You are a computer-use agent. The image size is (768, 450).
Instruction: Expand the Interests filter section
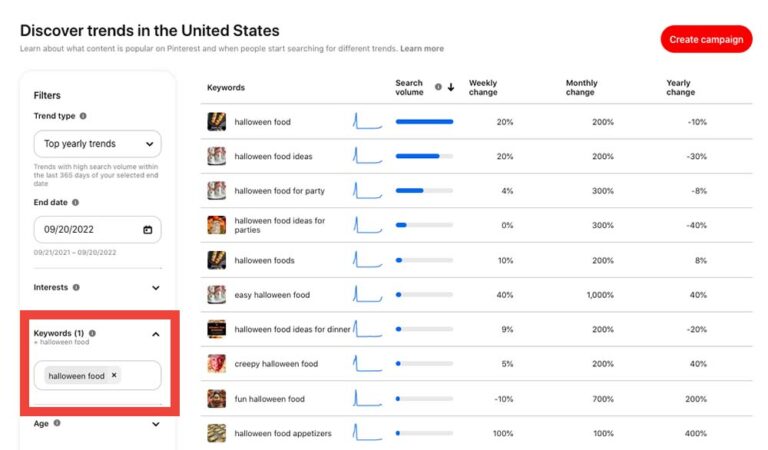156,288
